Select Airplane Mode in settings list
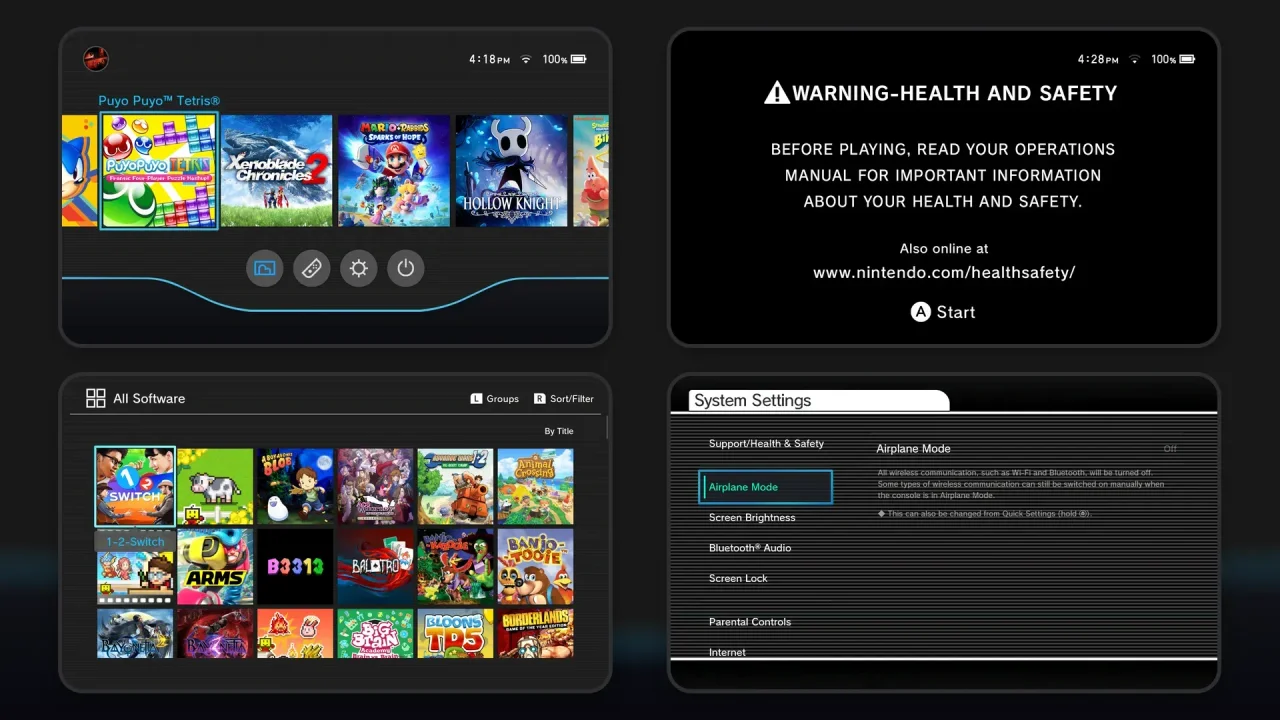The image size is (1280, 720). coord(766,487)
